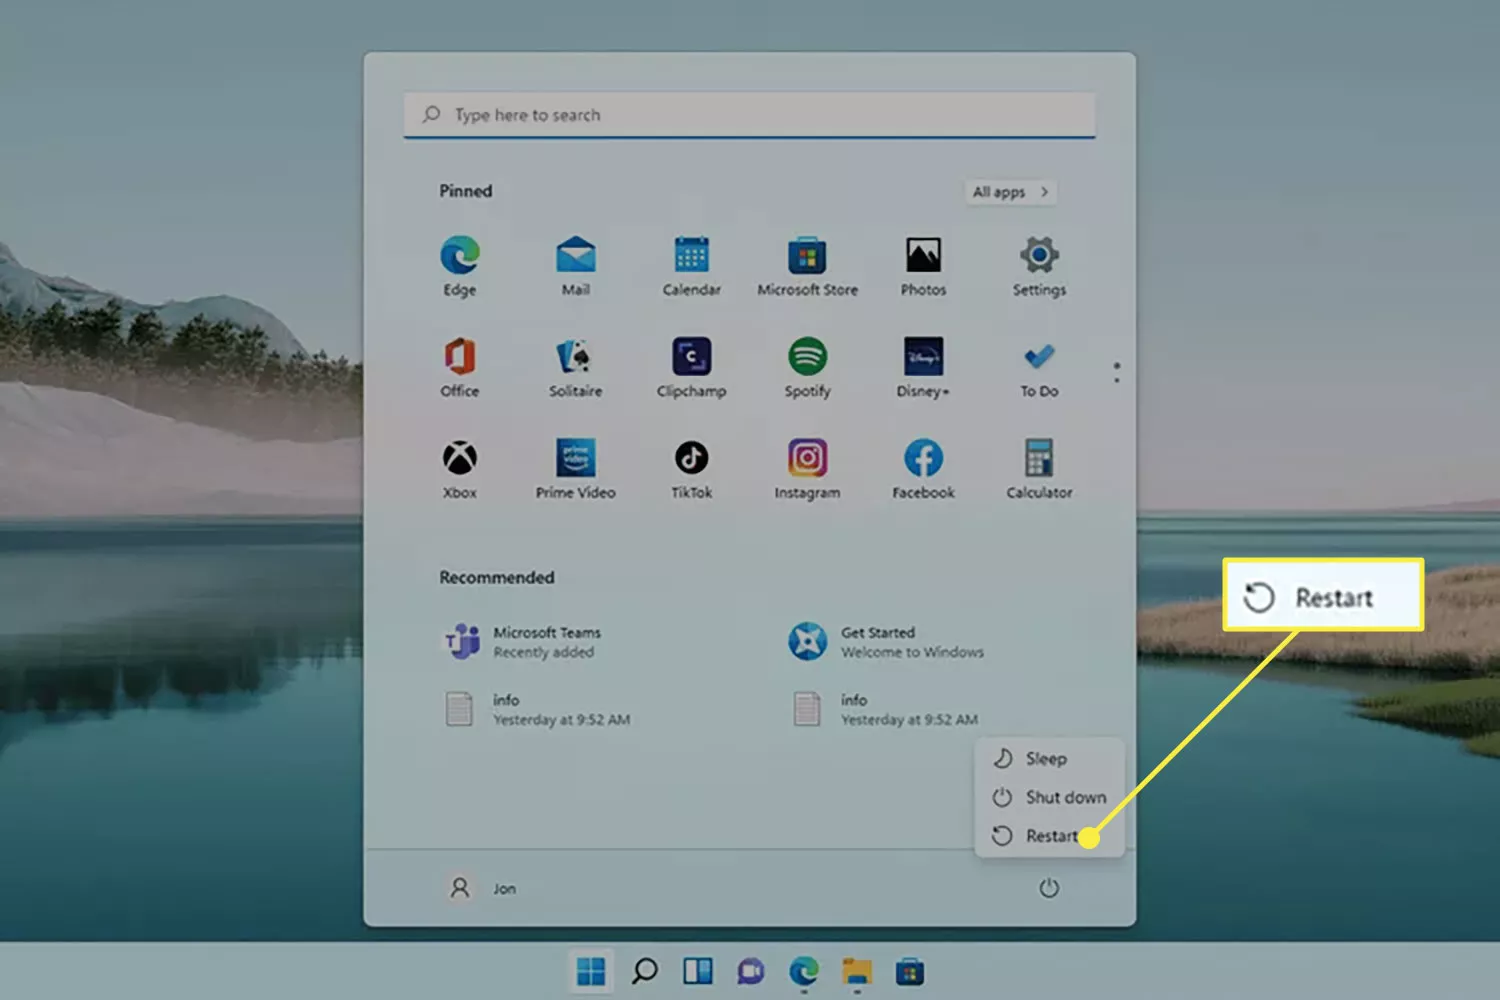Choose Sleep from the power menu

[1049, 759]
